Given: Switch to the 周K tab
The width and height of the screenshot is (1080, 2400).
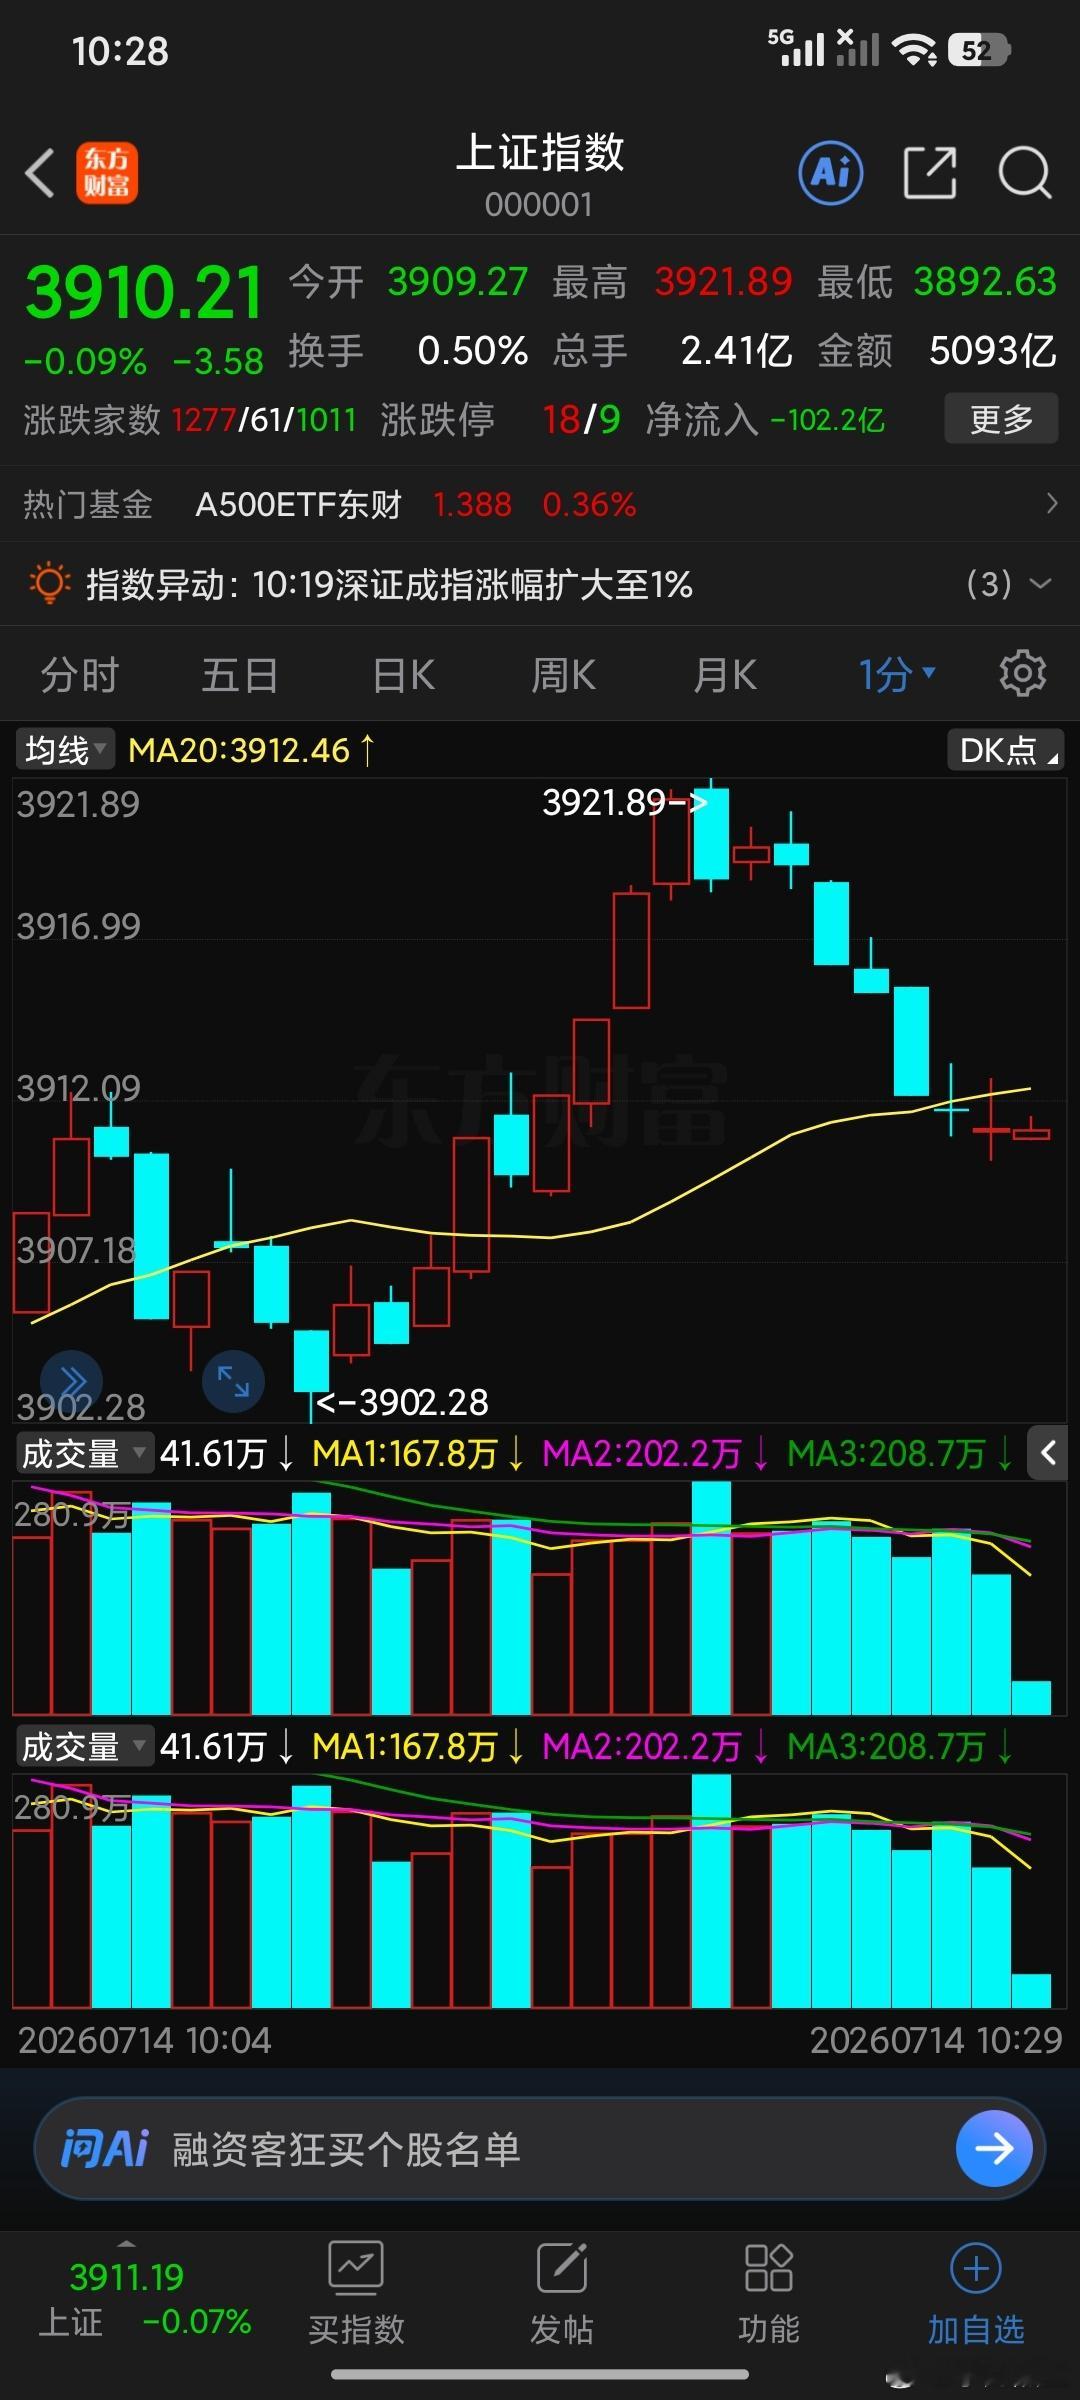Looking at the screenshot, I should coord(563,675).
